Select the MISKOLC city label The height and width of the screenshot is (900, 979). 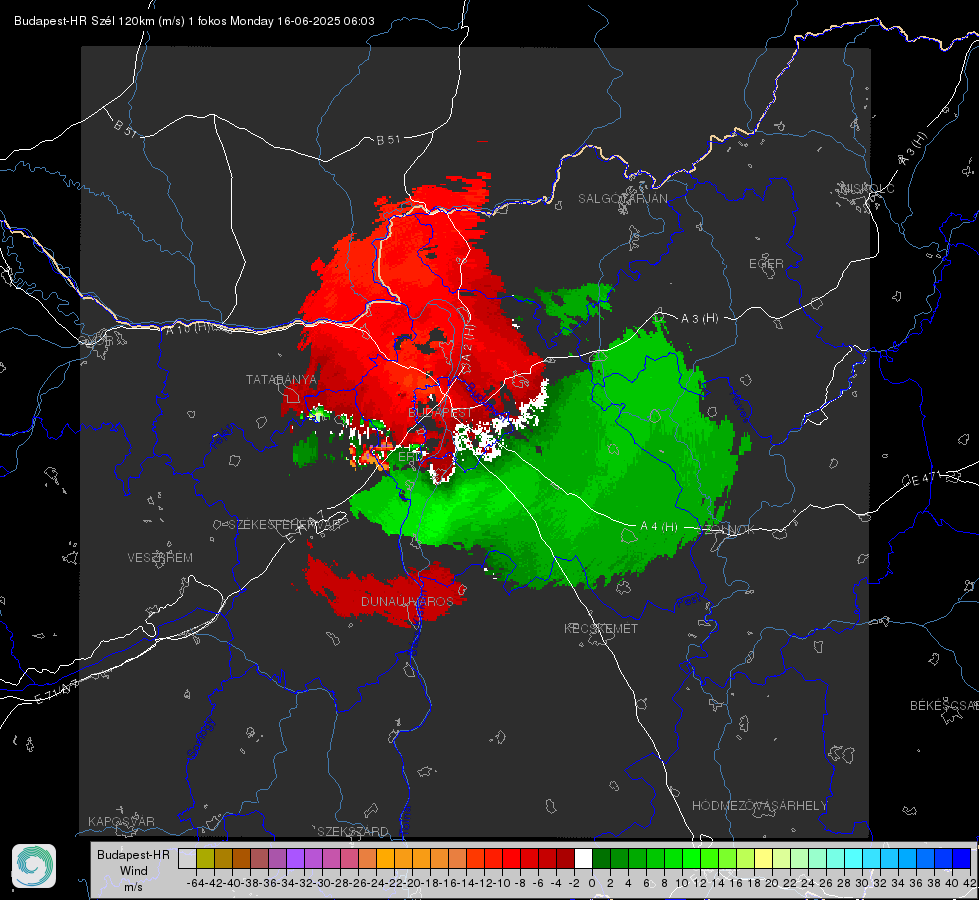[867, 189]
